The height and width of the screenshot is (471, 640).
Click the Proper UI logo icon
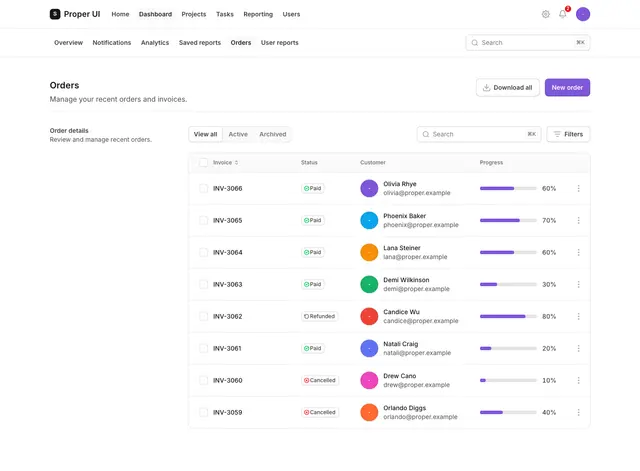pyautogui.click(x=55, y=14)
